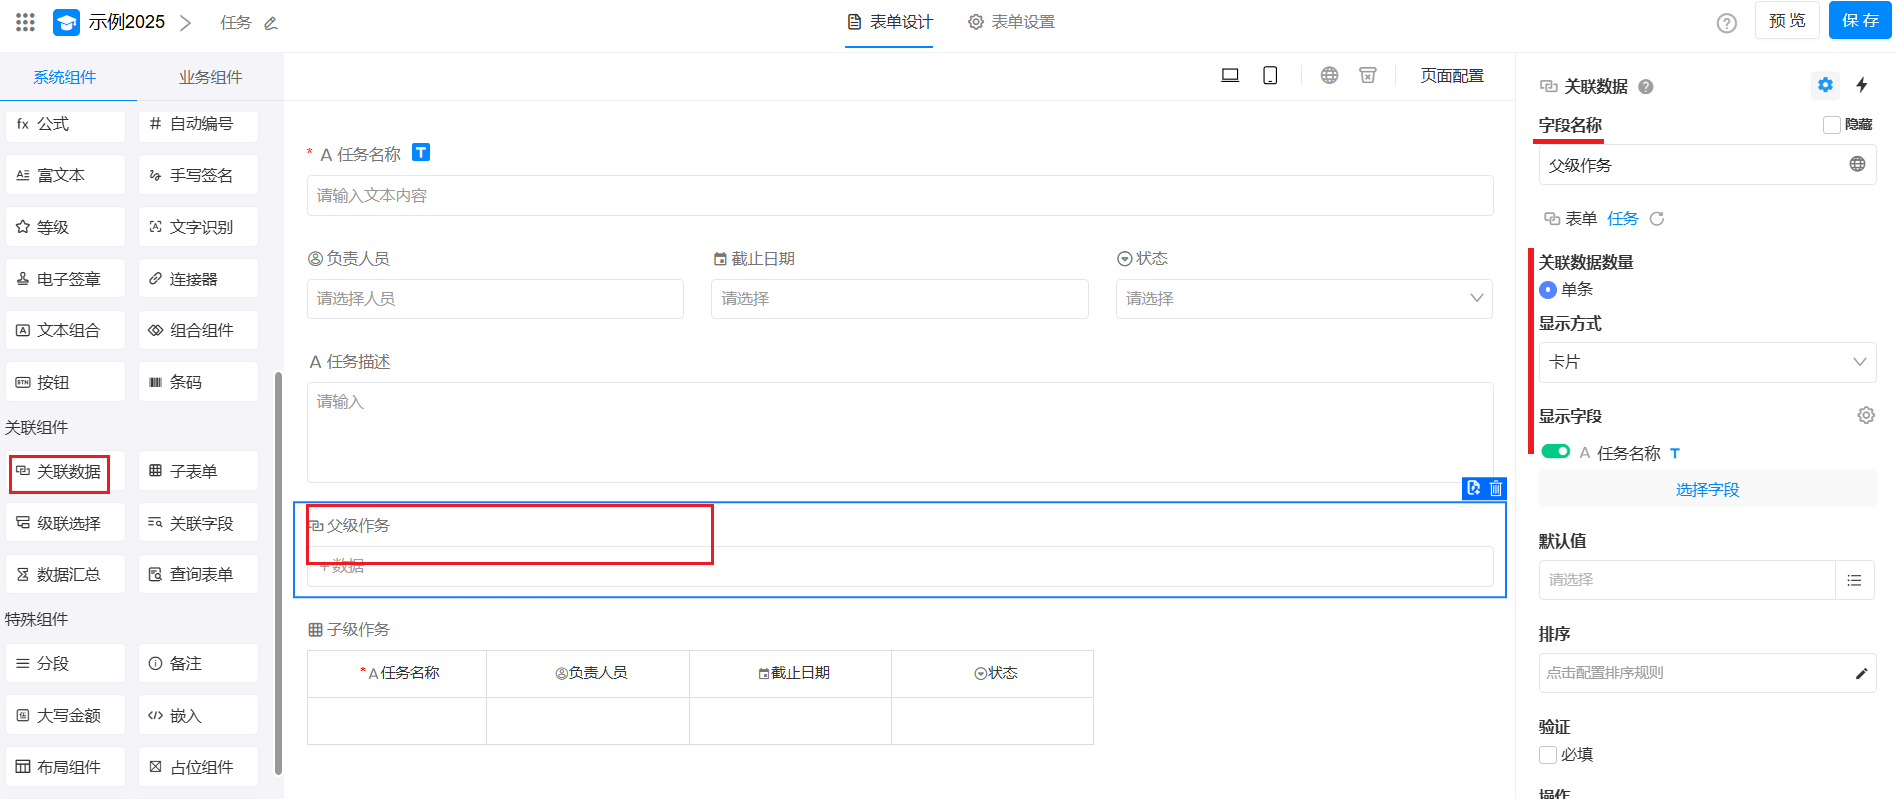
Task: Check the 隐藏 checkbox
Action: 1832,125
